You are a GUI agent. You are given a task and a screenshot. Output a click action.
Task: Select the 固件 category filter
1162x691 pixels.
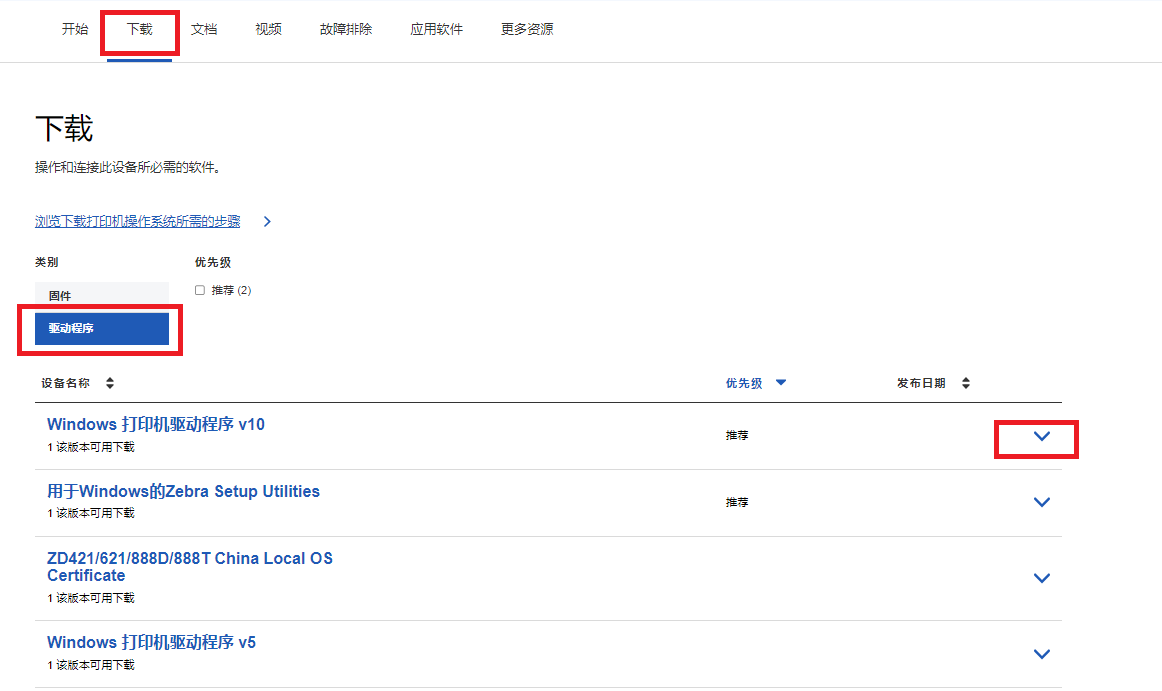pyautogui.click(x=101, y=296)
